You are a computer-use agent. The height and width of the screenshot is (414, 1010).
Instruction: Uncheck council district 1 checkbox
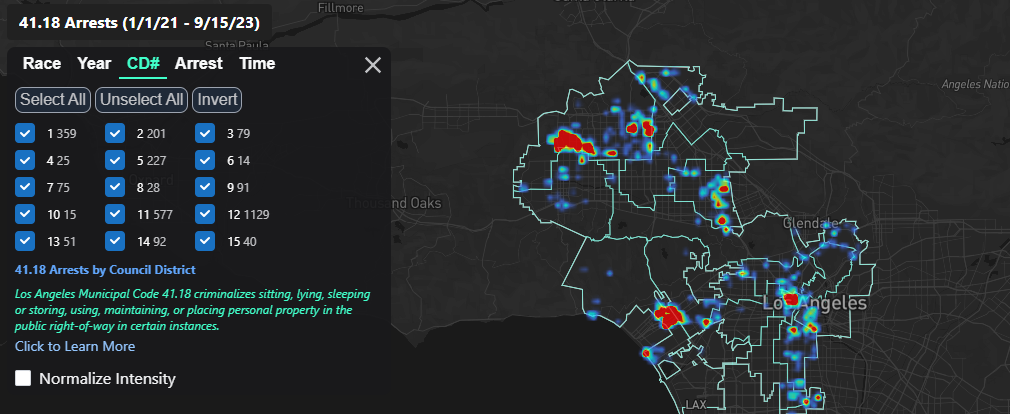(x=25, y=133)
